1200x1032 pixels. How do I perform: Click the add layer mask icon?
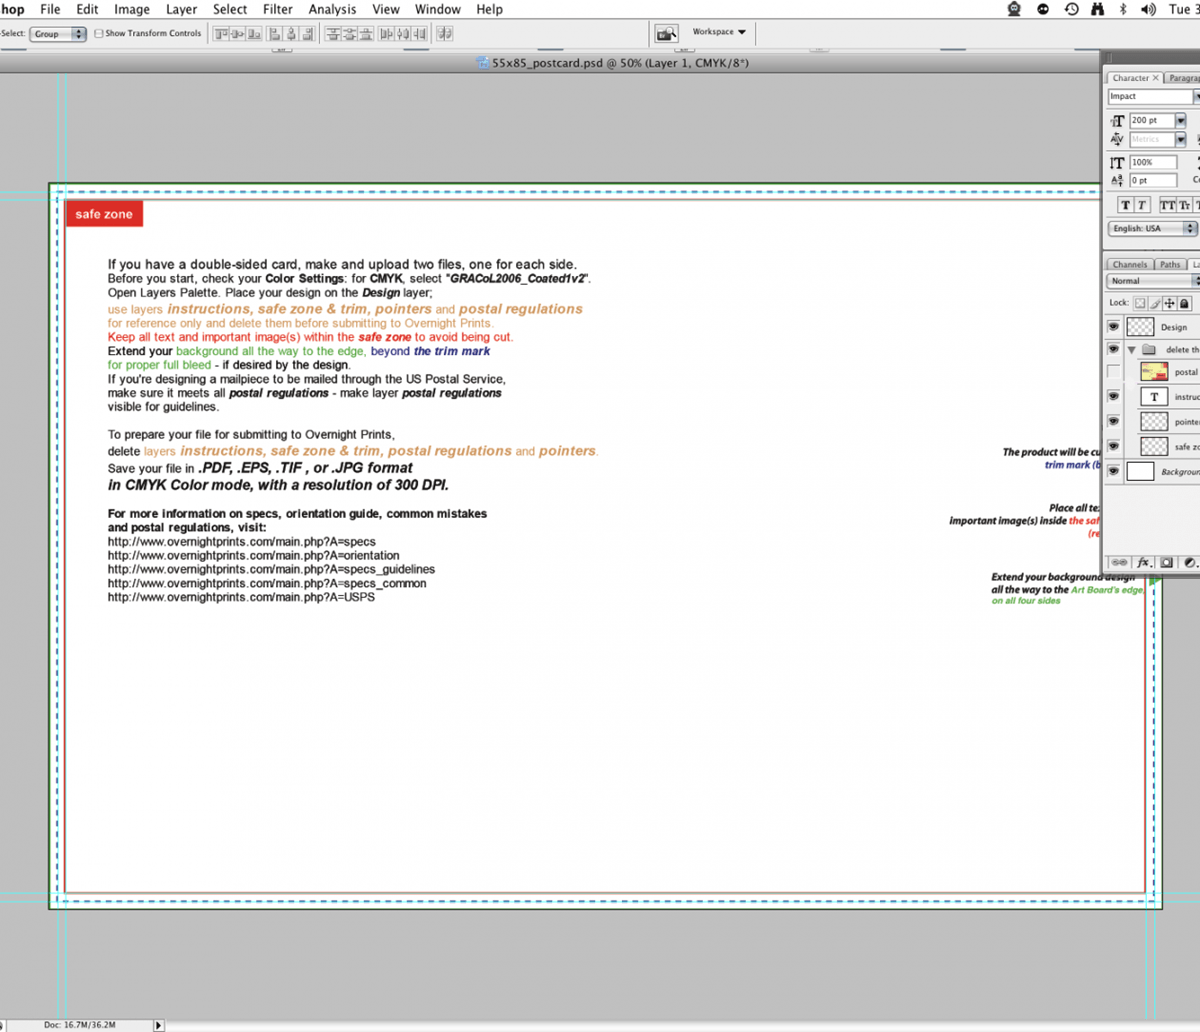1167,563
